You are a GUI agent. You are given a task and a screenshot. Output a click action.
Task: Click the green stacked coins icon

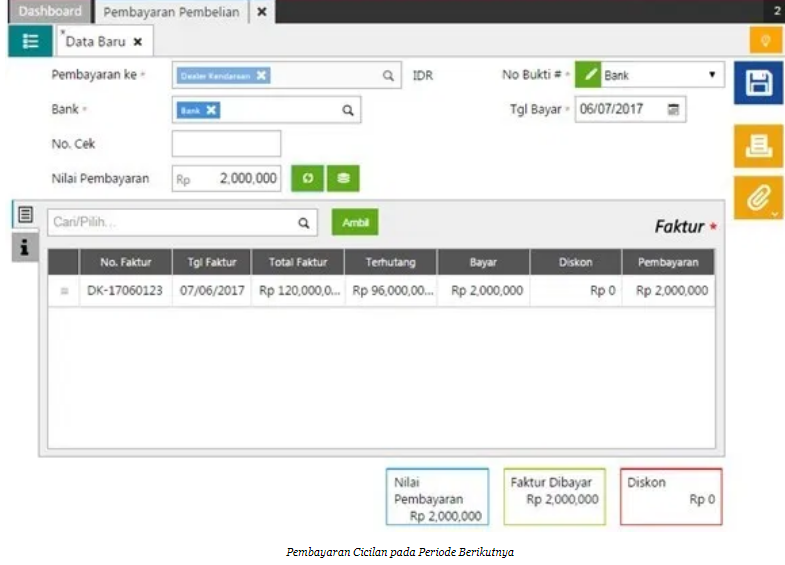(x=343, y=178)
